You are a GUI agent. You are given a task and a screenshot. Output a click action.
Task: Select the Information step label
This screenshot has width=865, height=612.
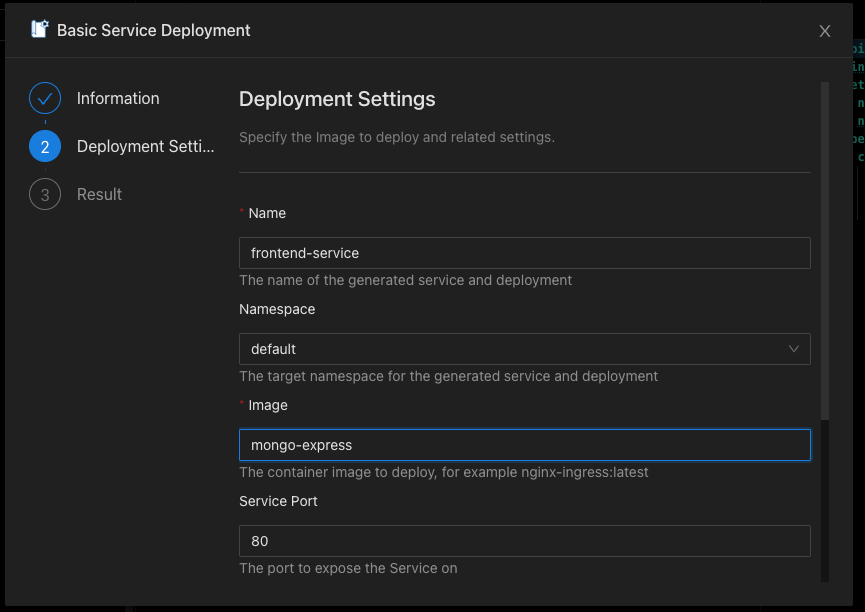pos(118,98)
